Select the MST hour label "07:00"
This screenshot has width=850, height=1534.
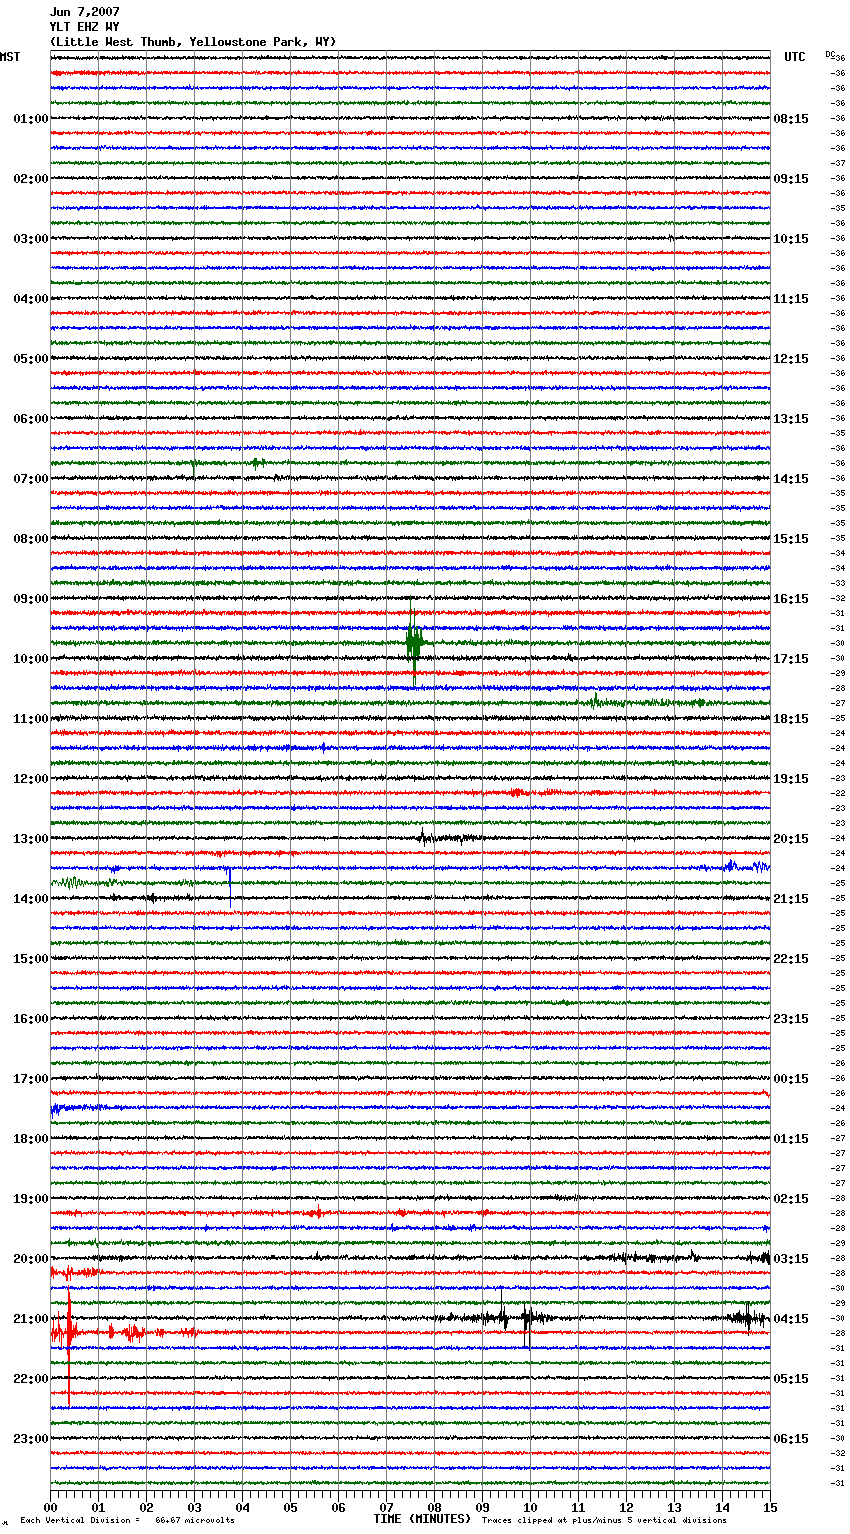pos(31,479)
